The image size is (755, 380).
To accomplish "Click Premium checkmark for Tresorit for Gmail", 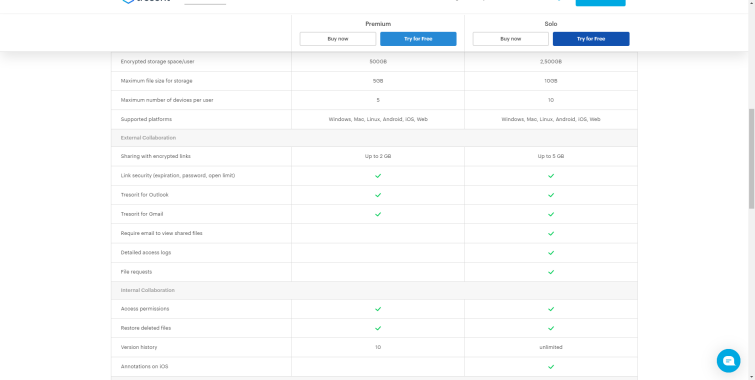I will pos(378,214).
